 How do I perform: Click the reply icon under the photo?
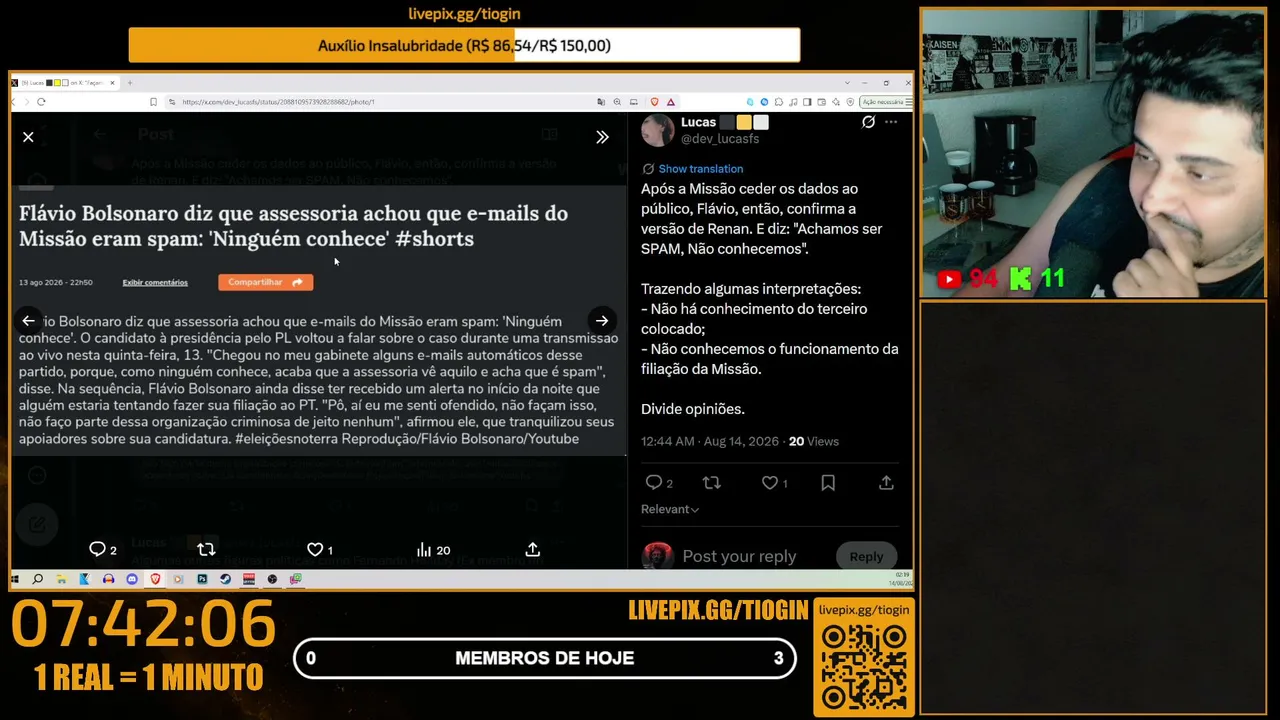pos(97,549)
